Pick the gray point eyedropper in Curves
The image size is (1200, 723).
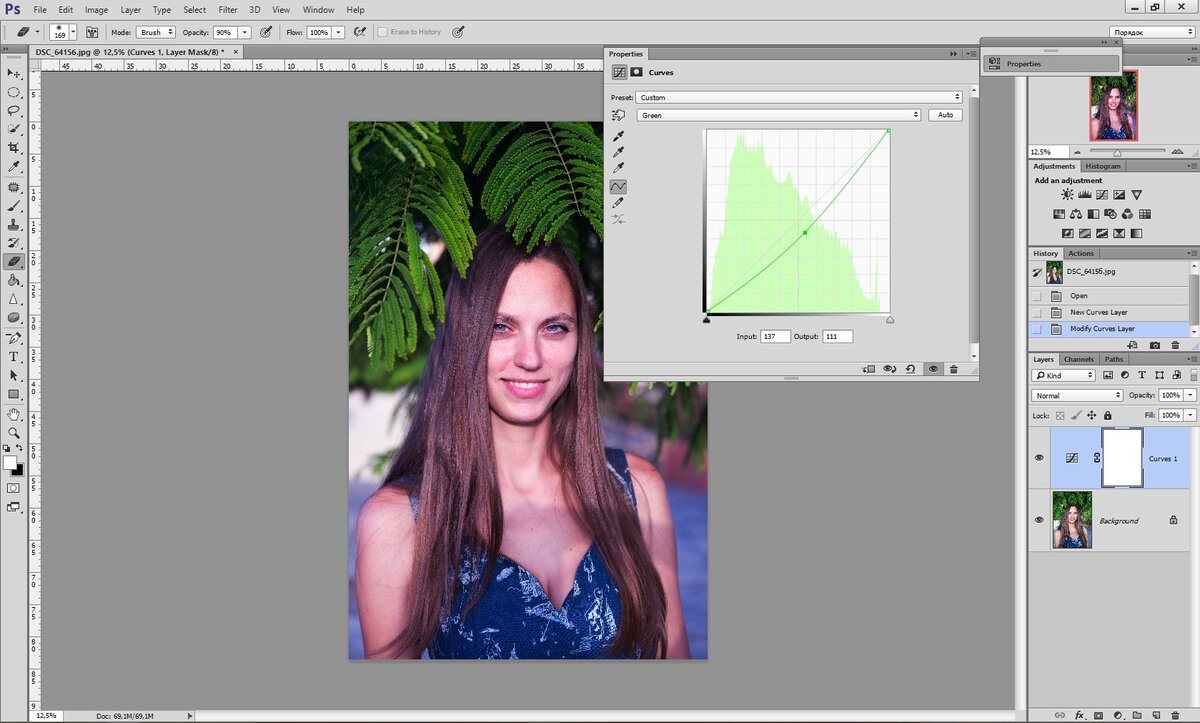click(619, 152)
